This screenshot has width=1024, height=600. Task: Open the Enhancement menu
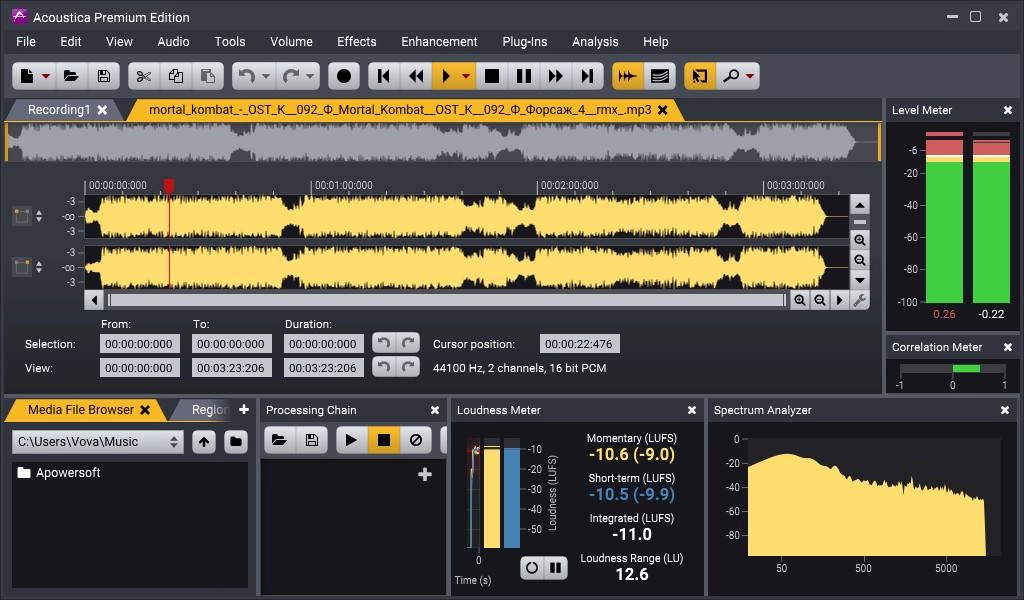439,42
